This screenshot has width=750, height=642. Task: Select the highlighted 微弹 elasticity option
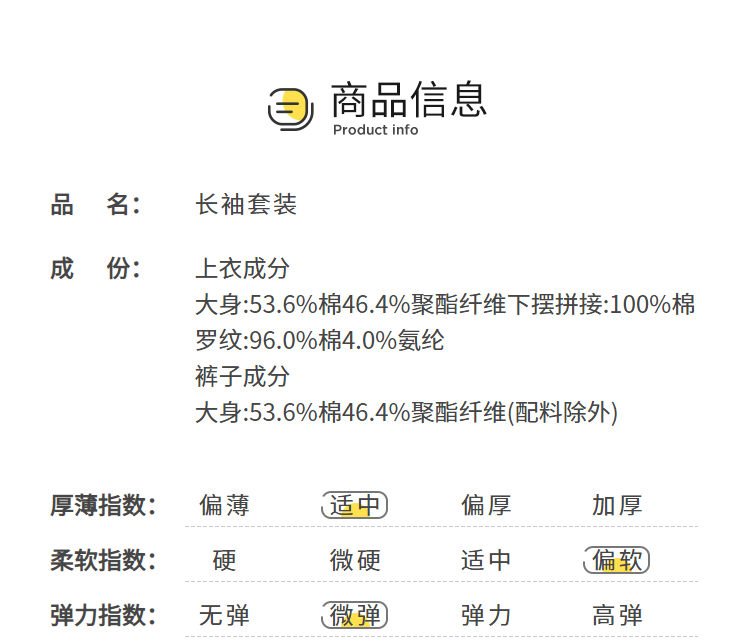tap(355, 615)
